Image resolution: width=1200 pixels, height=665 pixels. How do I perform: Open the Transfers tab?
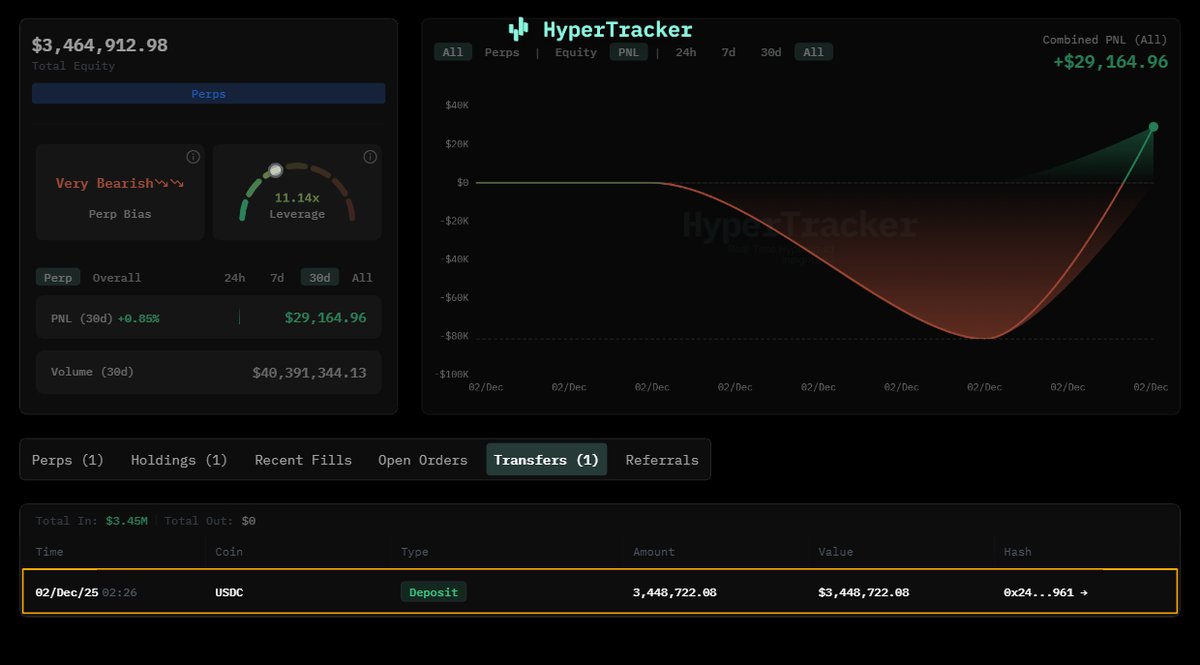point(546,459)
